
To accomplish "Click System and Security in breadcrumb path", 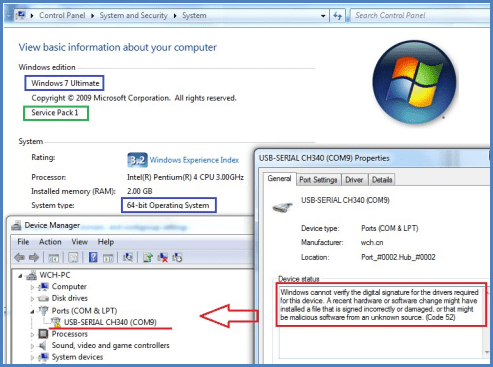I will [133, 15].
